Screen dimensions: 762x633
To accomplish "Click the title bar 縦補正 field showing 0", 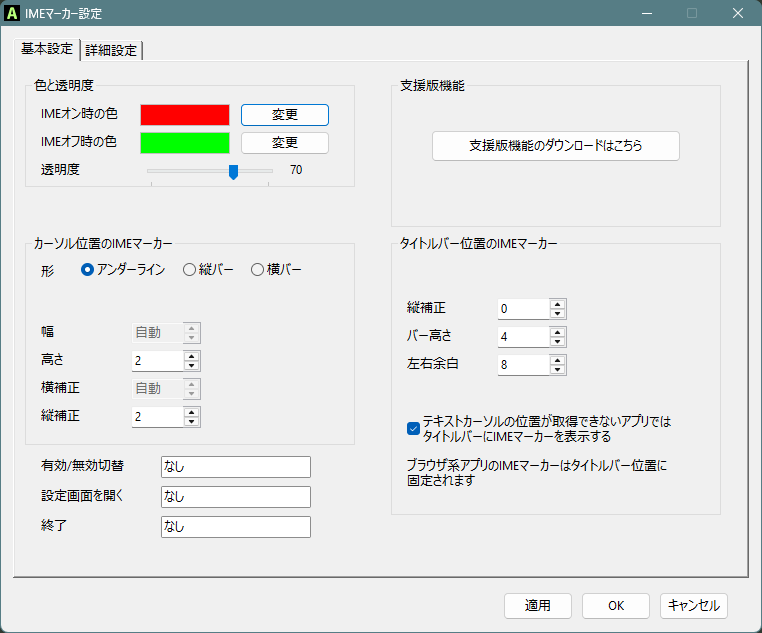I will point(523,309).
